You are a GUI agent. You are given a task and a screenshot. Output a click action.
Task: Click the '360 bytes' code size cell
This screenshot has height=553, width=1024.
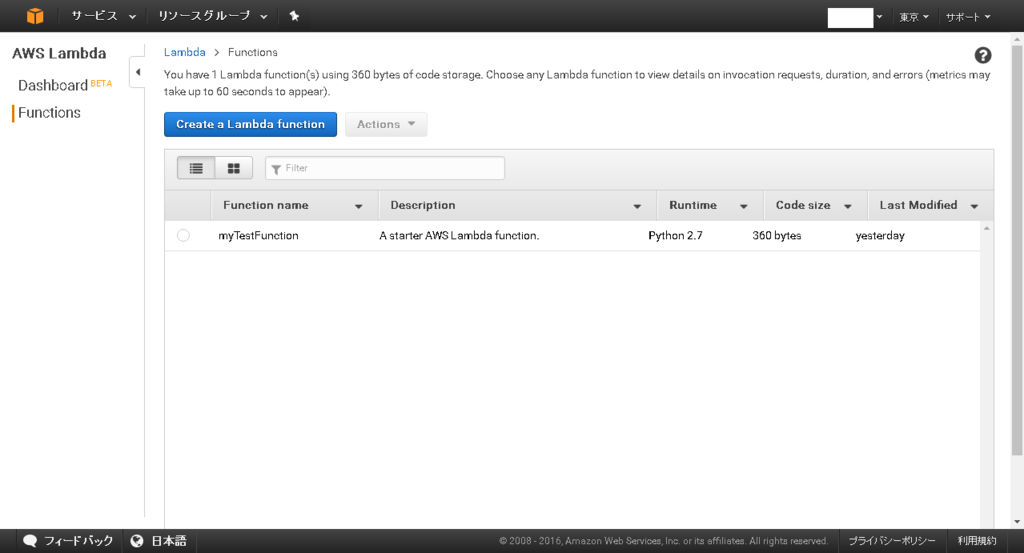click(776, 236)
